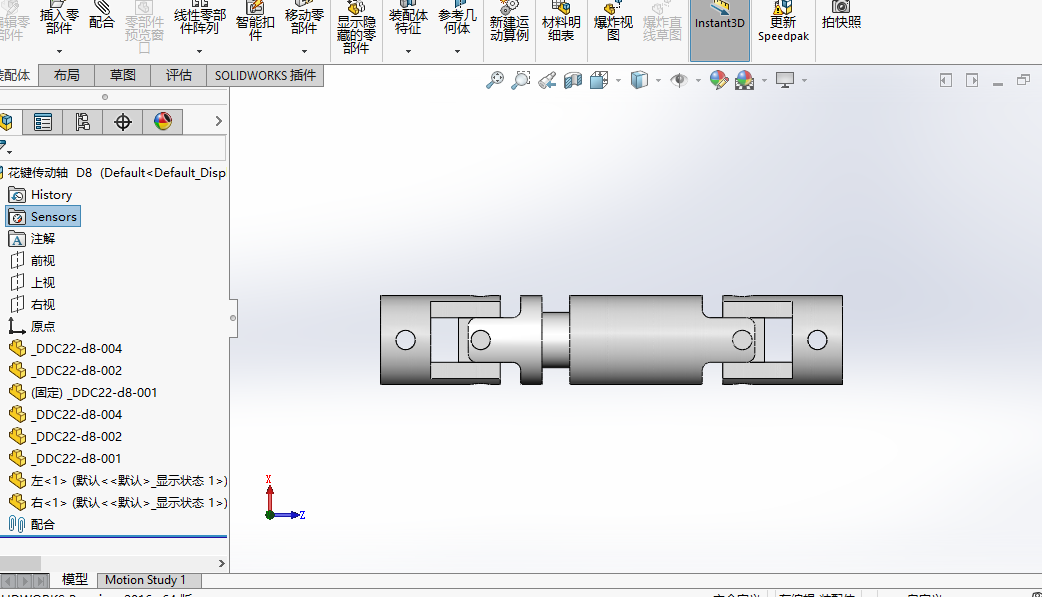Open the Apply Scene dropdown arrow
The height and width of the screenshot is (597, 1042).
764,80
